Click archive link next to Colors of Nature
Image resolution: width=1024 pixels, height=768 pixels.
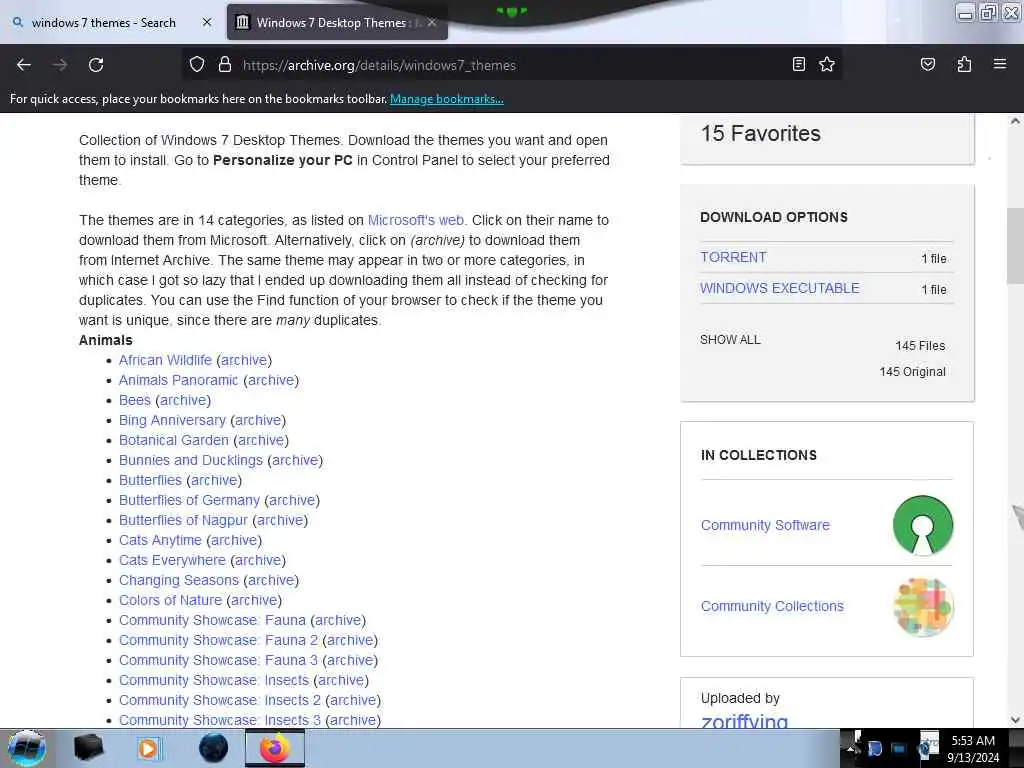[254, 600]
